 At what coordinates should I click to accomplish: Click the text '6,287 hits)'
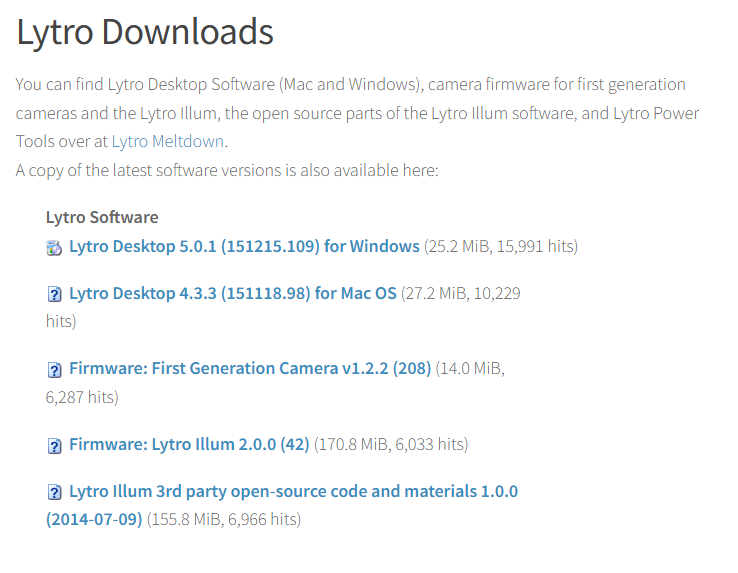click(82, 397)
